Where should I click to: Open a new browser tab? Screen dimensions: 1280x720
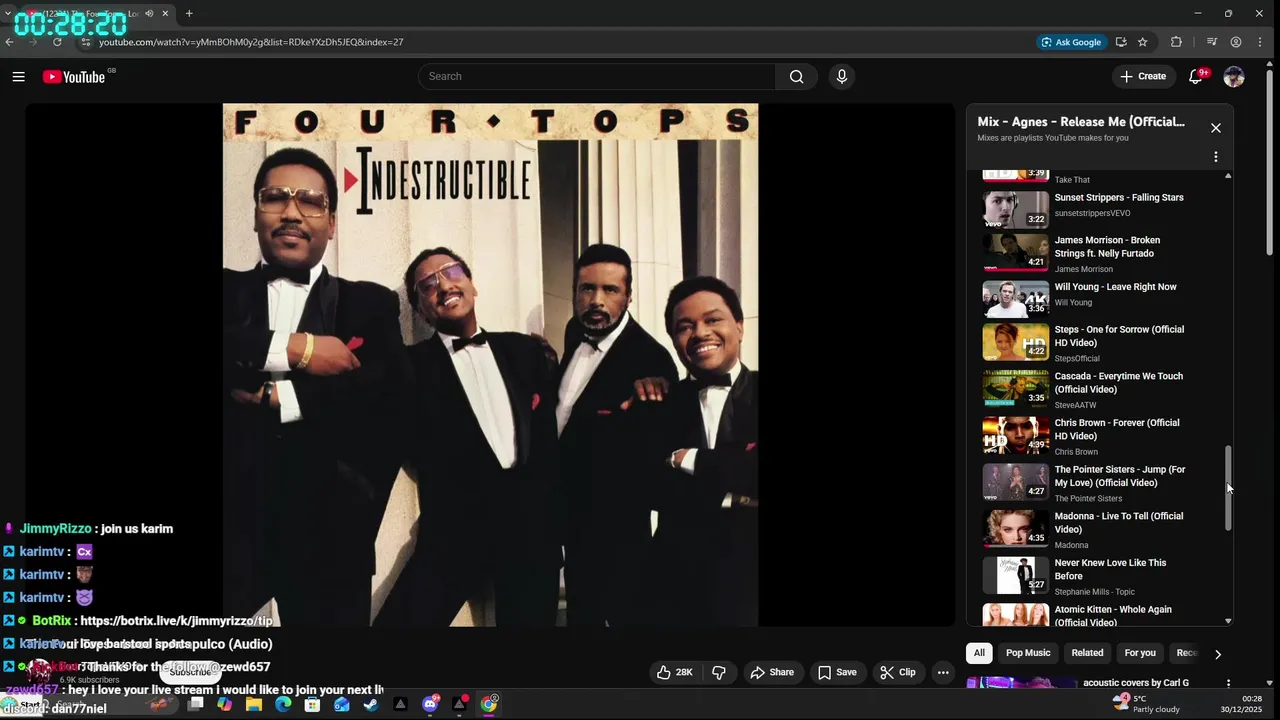pos(189,14)
